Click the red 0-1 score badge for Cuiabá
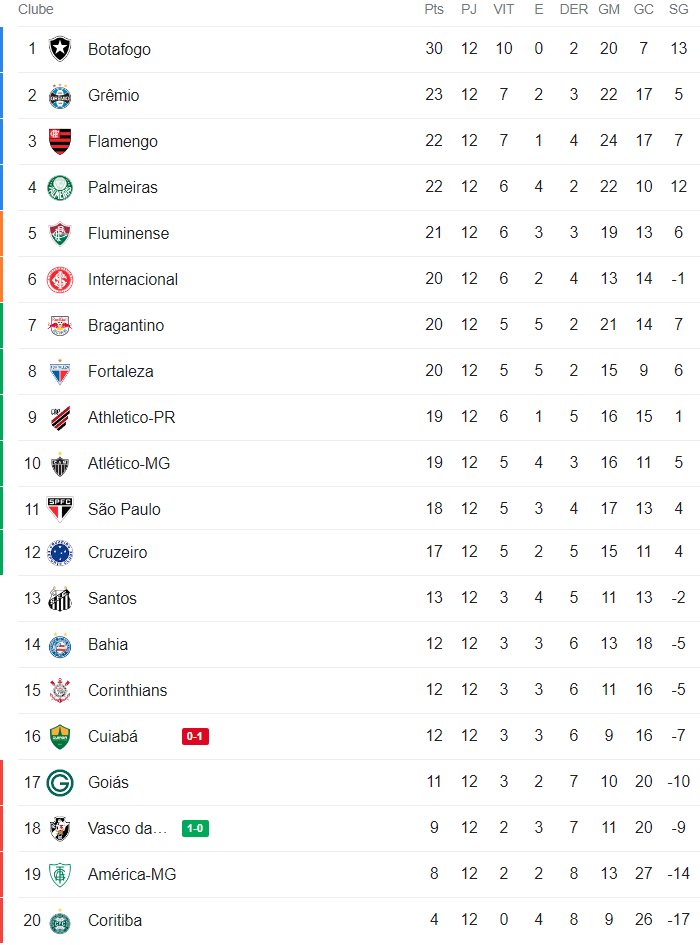The height and width of the screenshot is (945, 700). [x=195, y=737]
